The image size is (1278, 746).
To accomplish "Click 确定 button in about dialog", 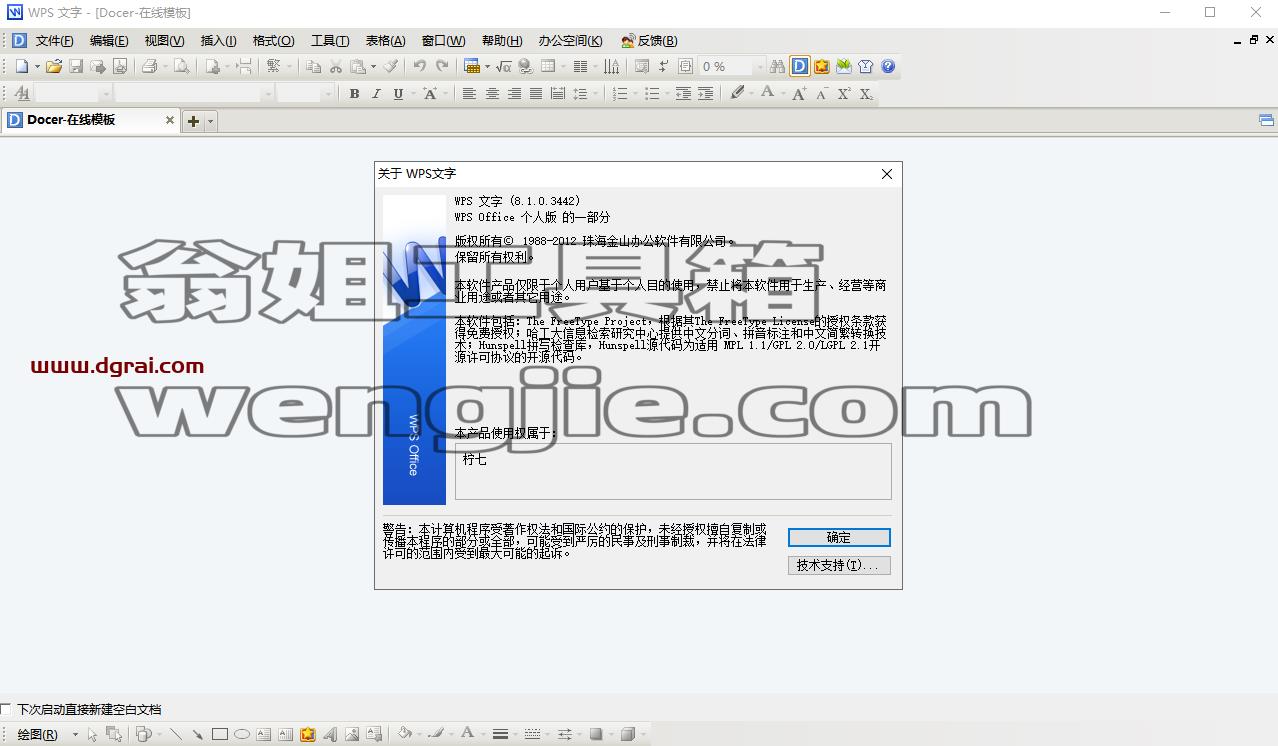I will pos(839,537).
